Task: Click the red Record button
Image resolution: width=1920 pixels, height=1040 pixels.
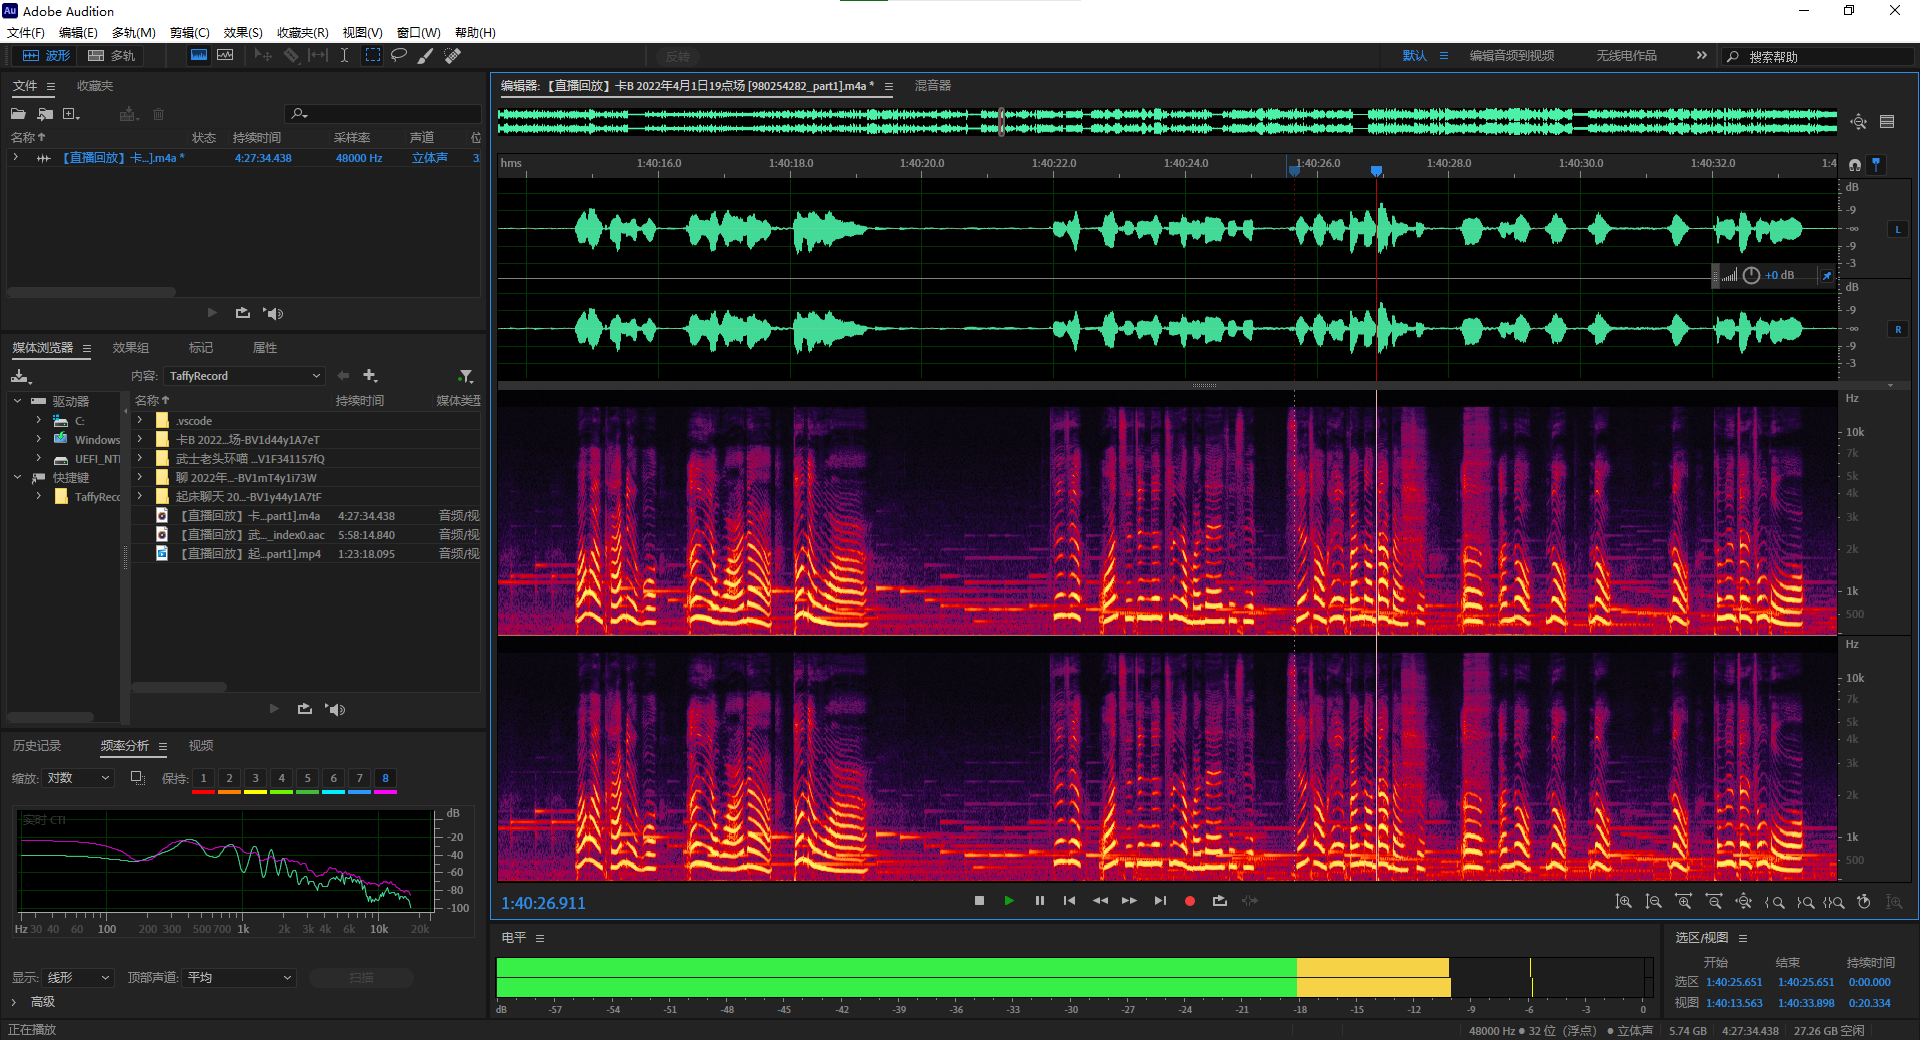Action: point(1190,901)
